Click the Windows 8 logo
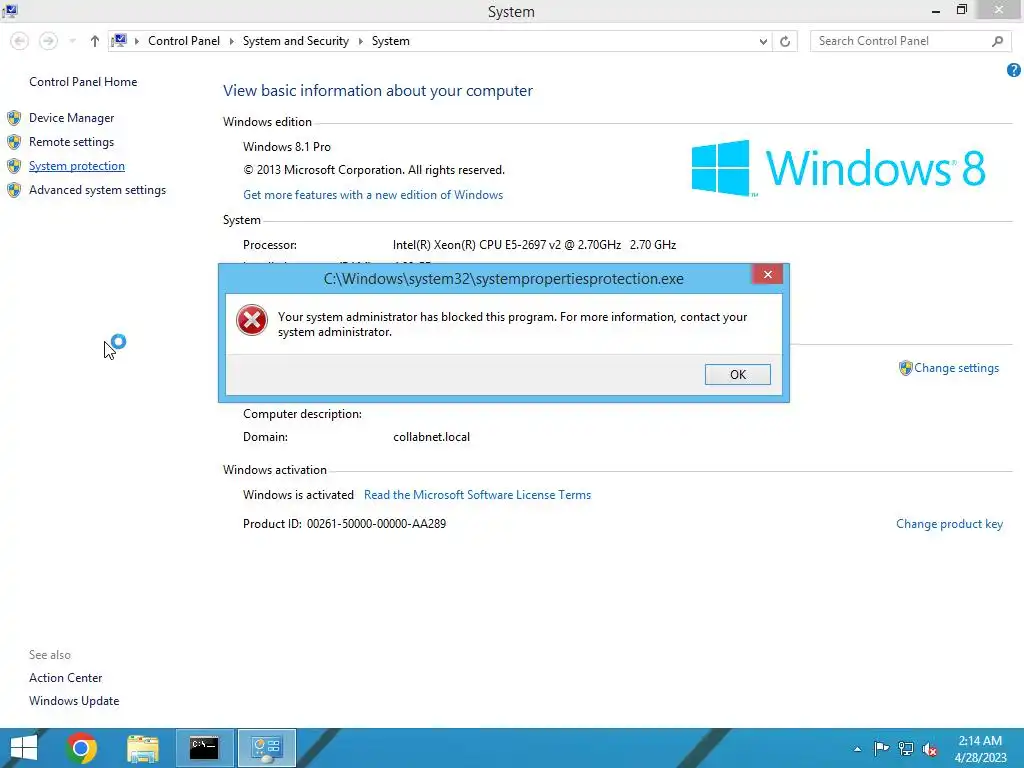 click(x=839, y=168)
